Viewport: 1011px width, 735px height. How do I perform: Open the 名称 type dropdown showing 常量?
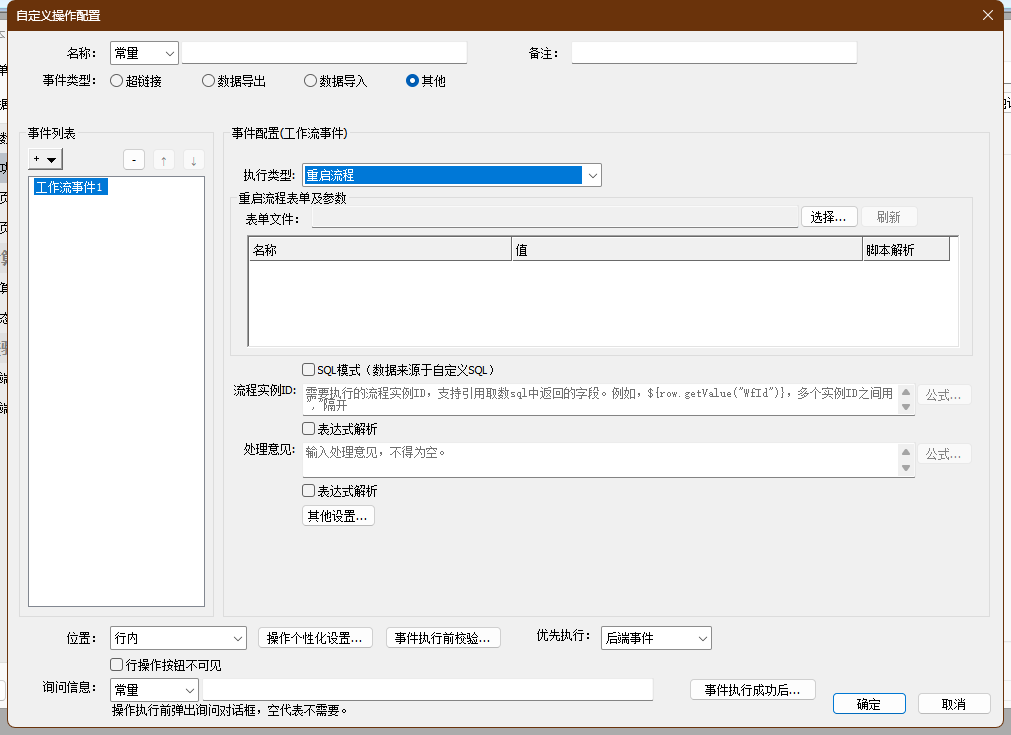(144, 53)
